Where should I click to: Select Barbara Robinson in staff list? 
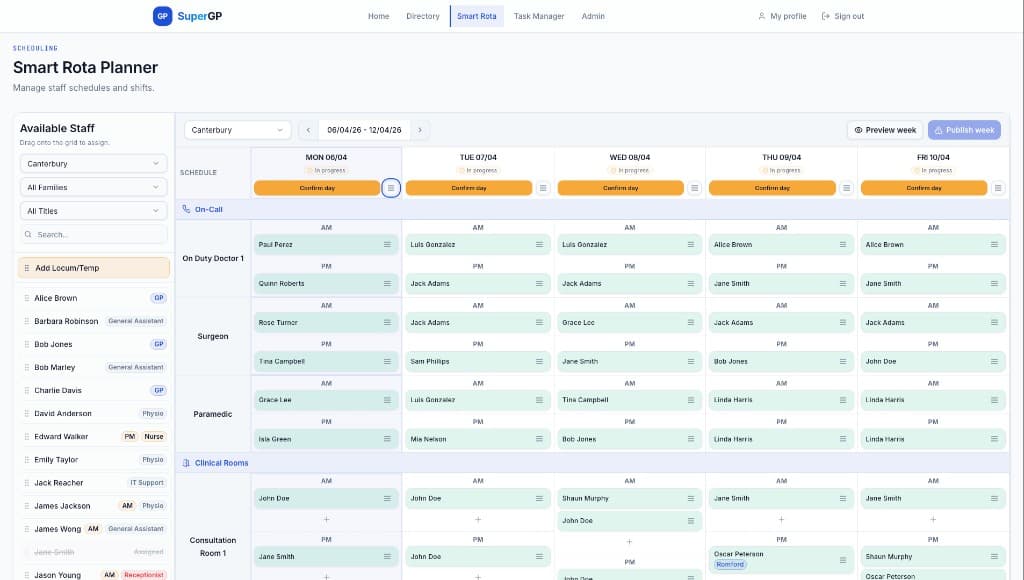[94, 321]
